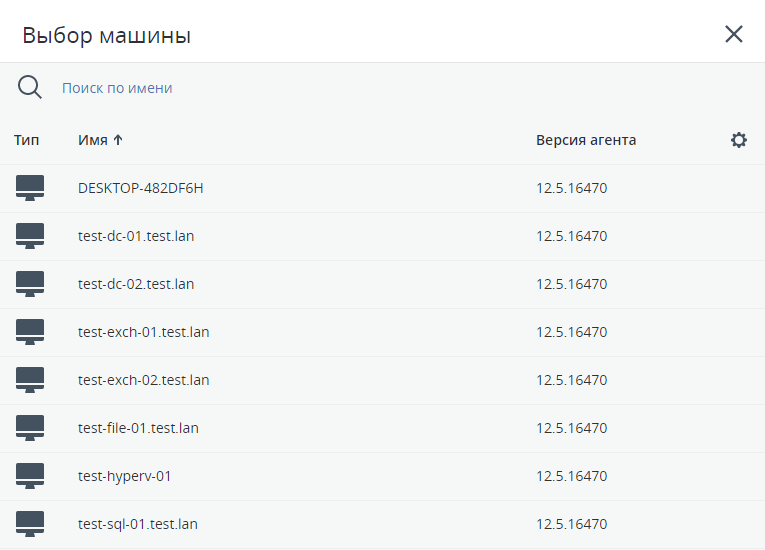Click the machine icon beside test-sql-01.test.lan

(x=30, y=524)
